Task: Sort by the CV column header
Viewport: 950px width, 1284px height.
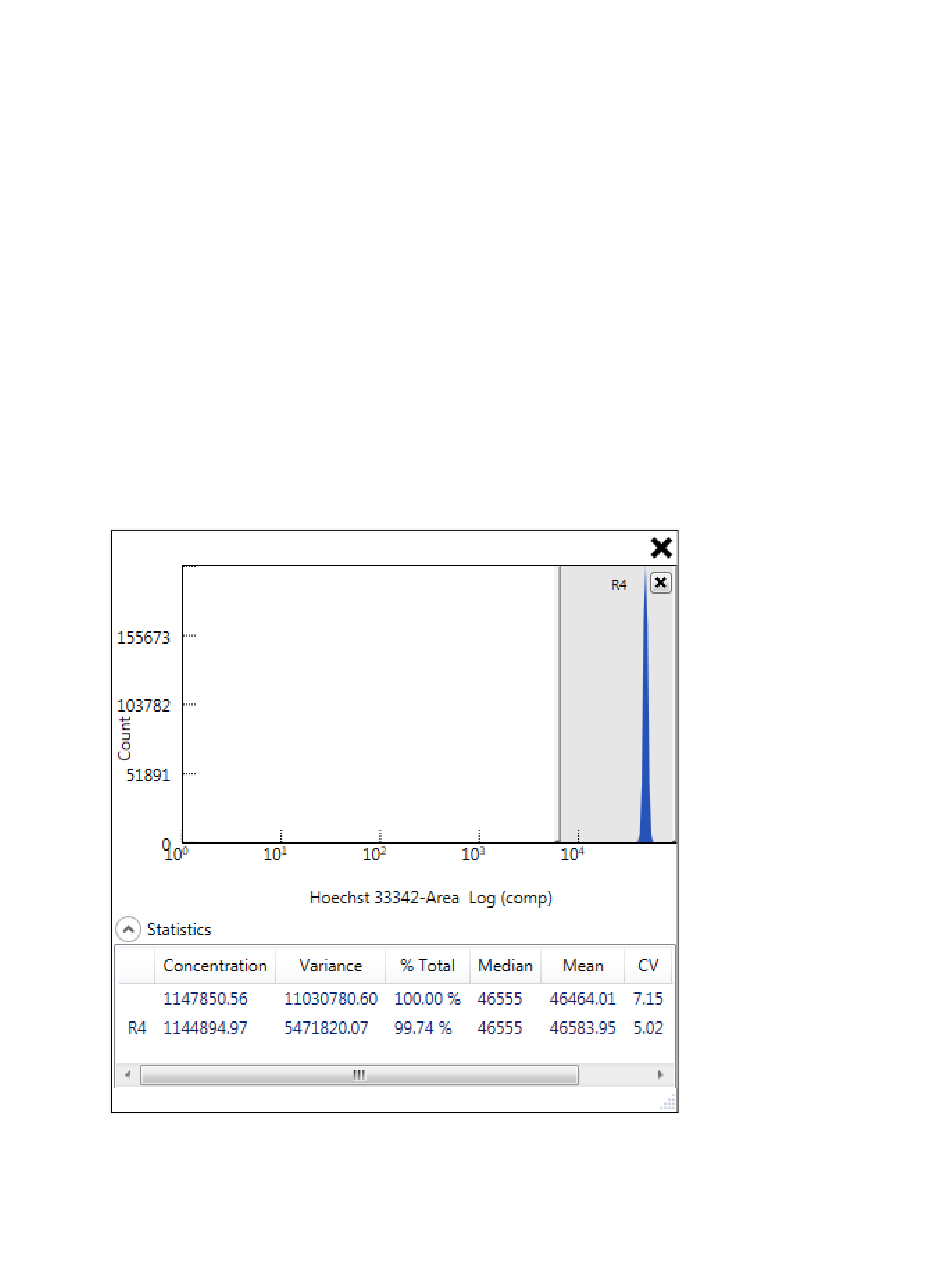Action: pos(647,966)
